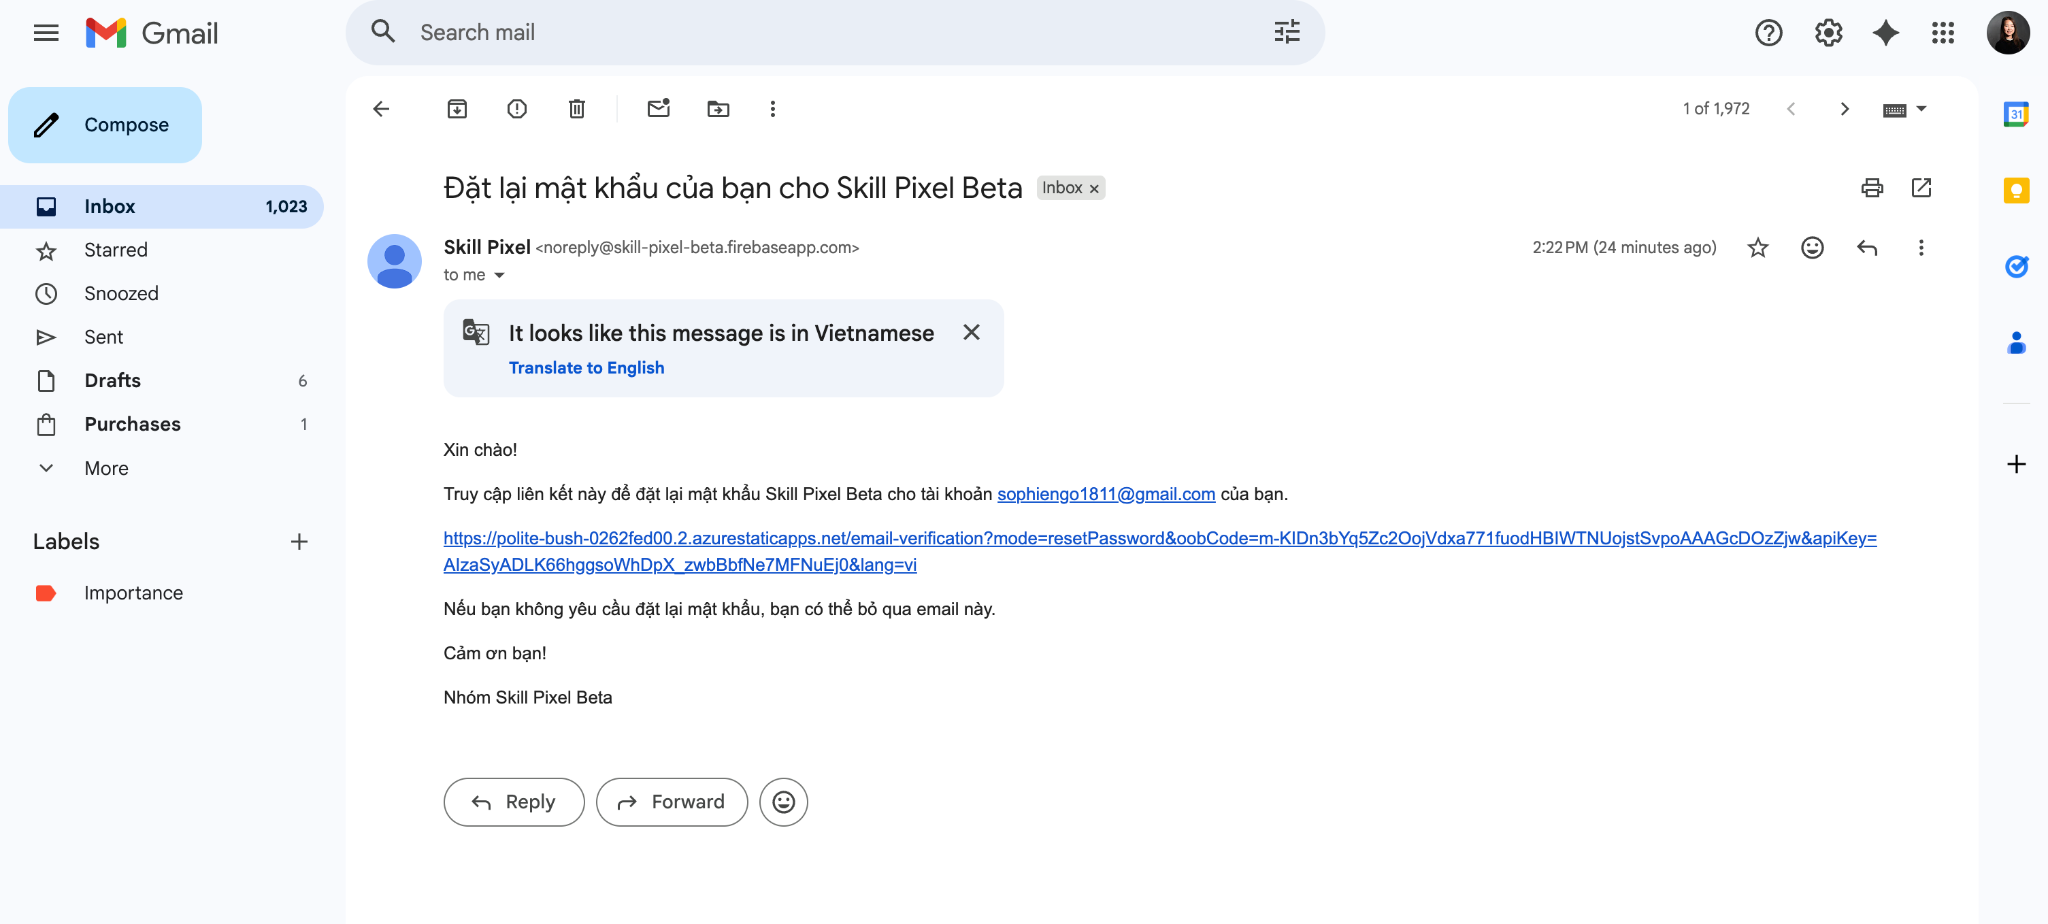The image size is (2048, 924).
Task: Open the Gemini sparkle icon
Action: point(1886,33)
